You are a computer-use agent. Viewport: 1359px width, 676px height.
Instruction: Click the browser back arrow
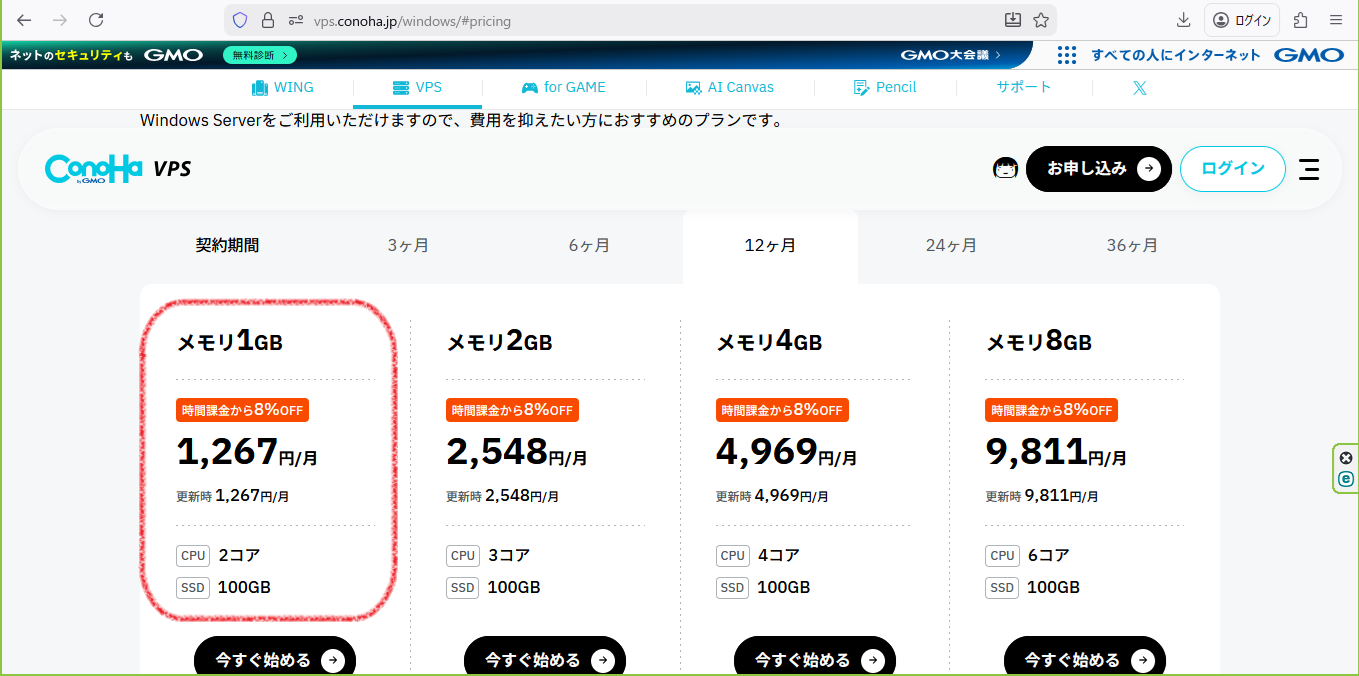pyautogui.click(x=24, y=20)
